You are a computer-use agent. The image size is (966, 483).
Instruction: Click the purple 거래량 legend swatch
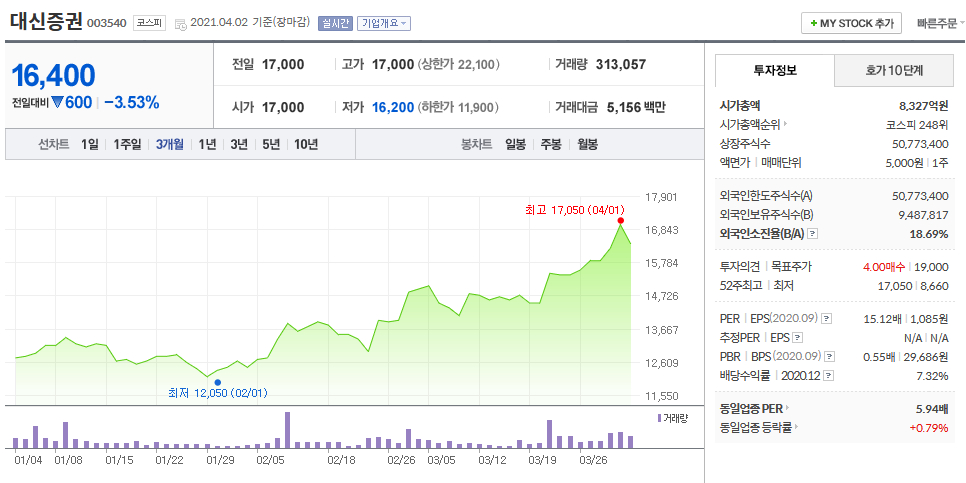(x=660, y=418)
